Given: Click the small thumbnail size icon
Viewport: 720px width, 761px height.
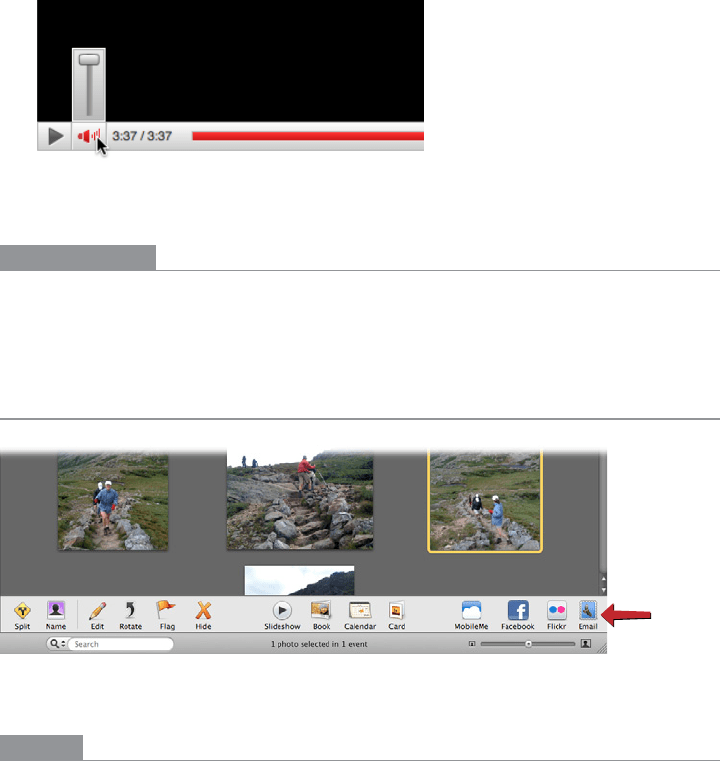Looking at the screenshot, I should [x=472, y=644].
